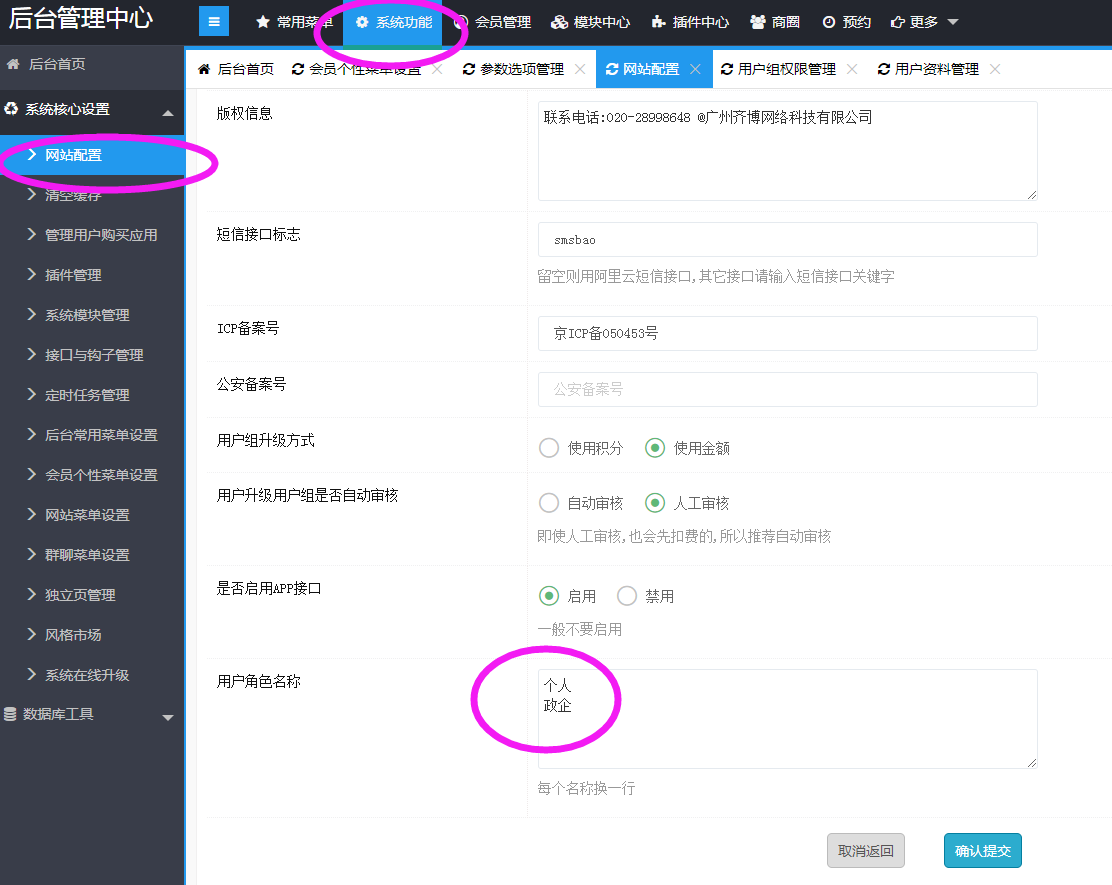Close the 参数选项管理 tab
This screenshot has width=1112, height=885.
click(580, 69)
